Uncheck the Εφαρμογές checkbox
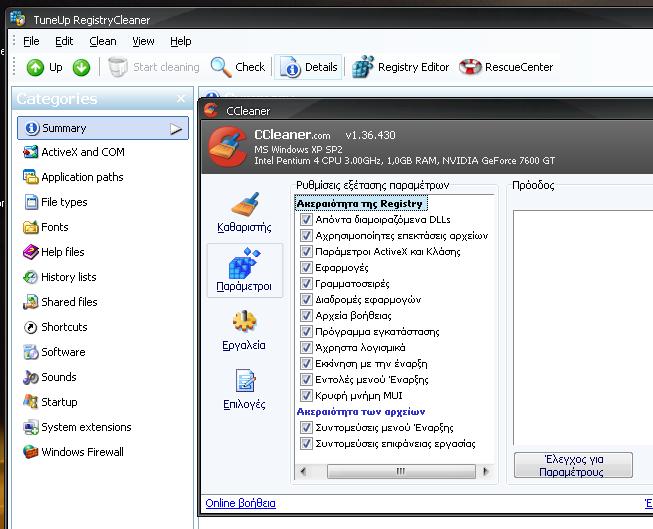The width and height of the screenshot is (653, 529). (x=306, y=267)
